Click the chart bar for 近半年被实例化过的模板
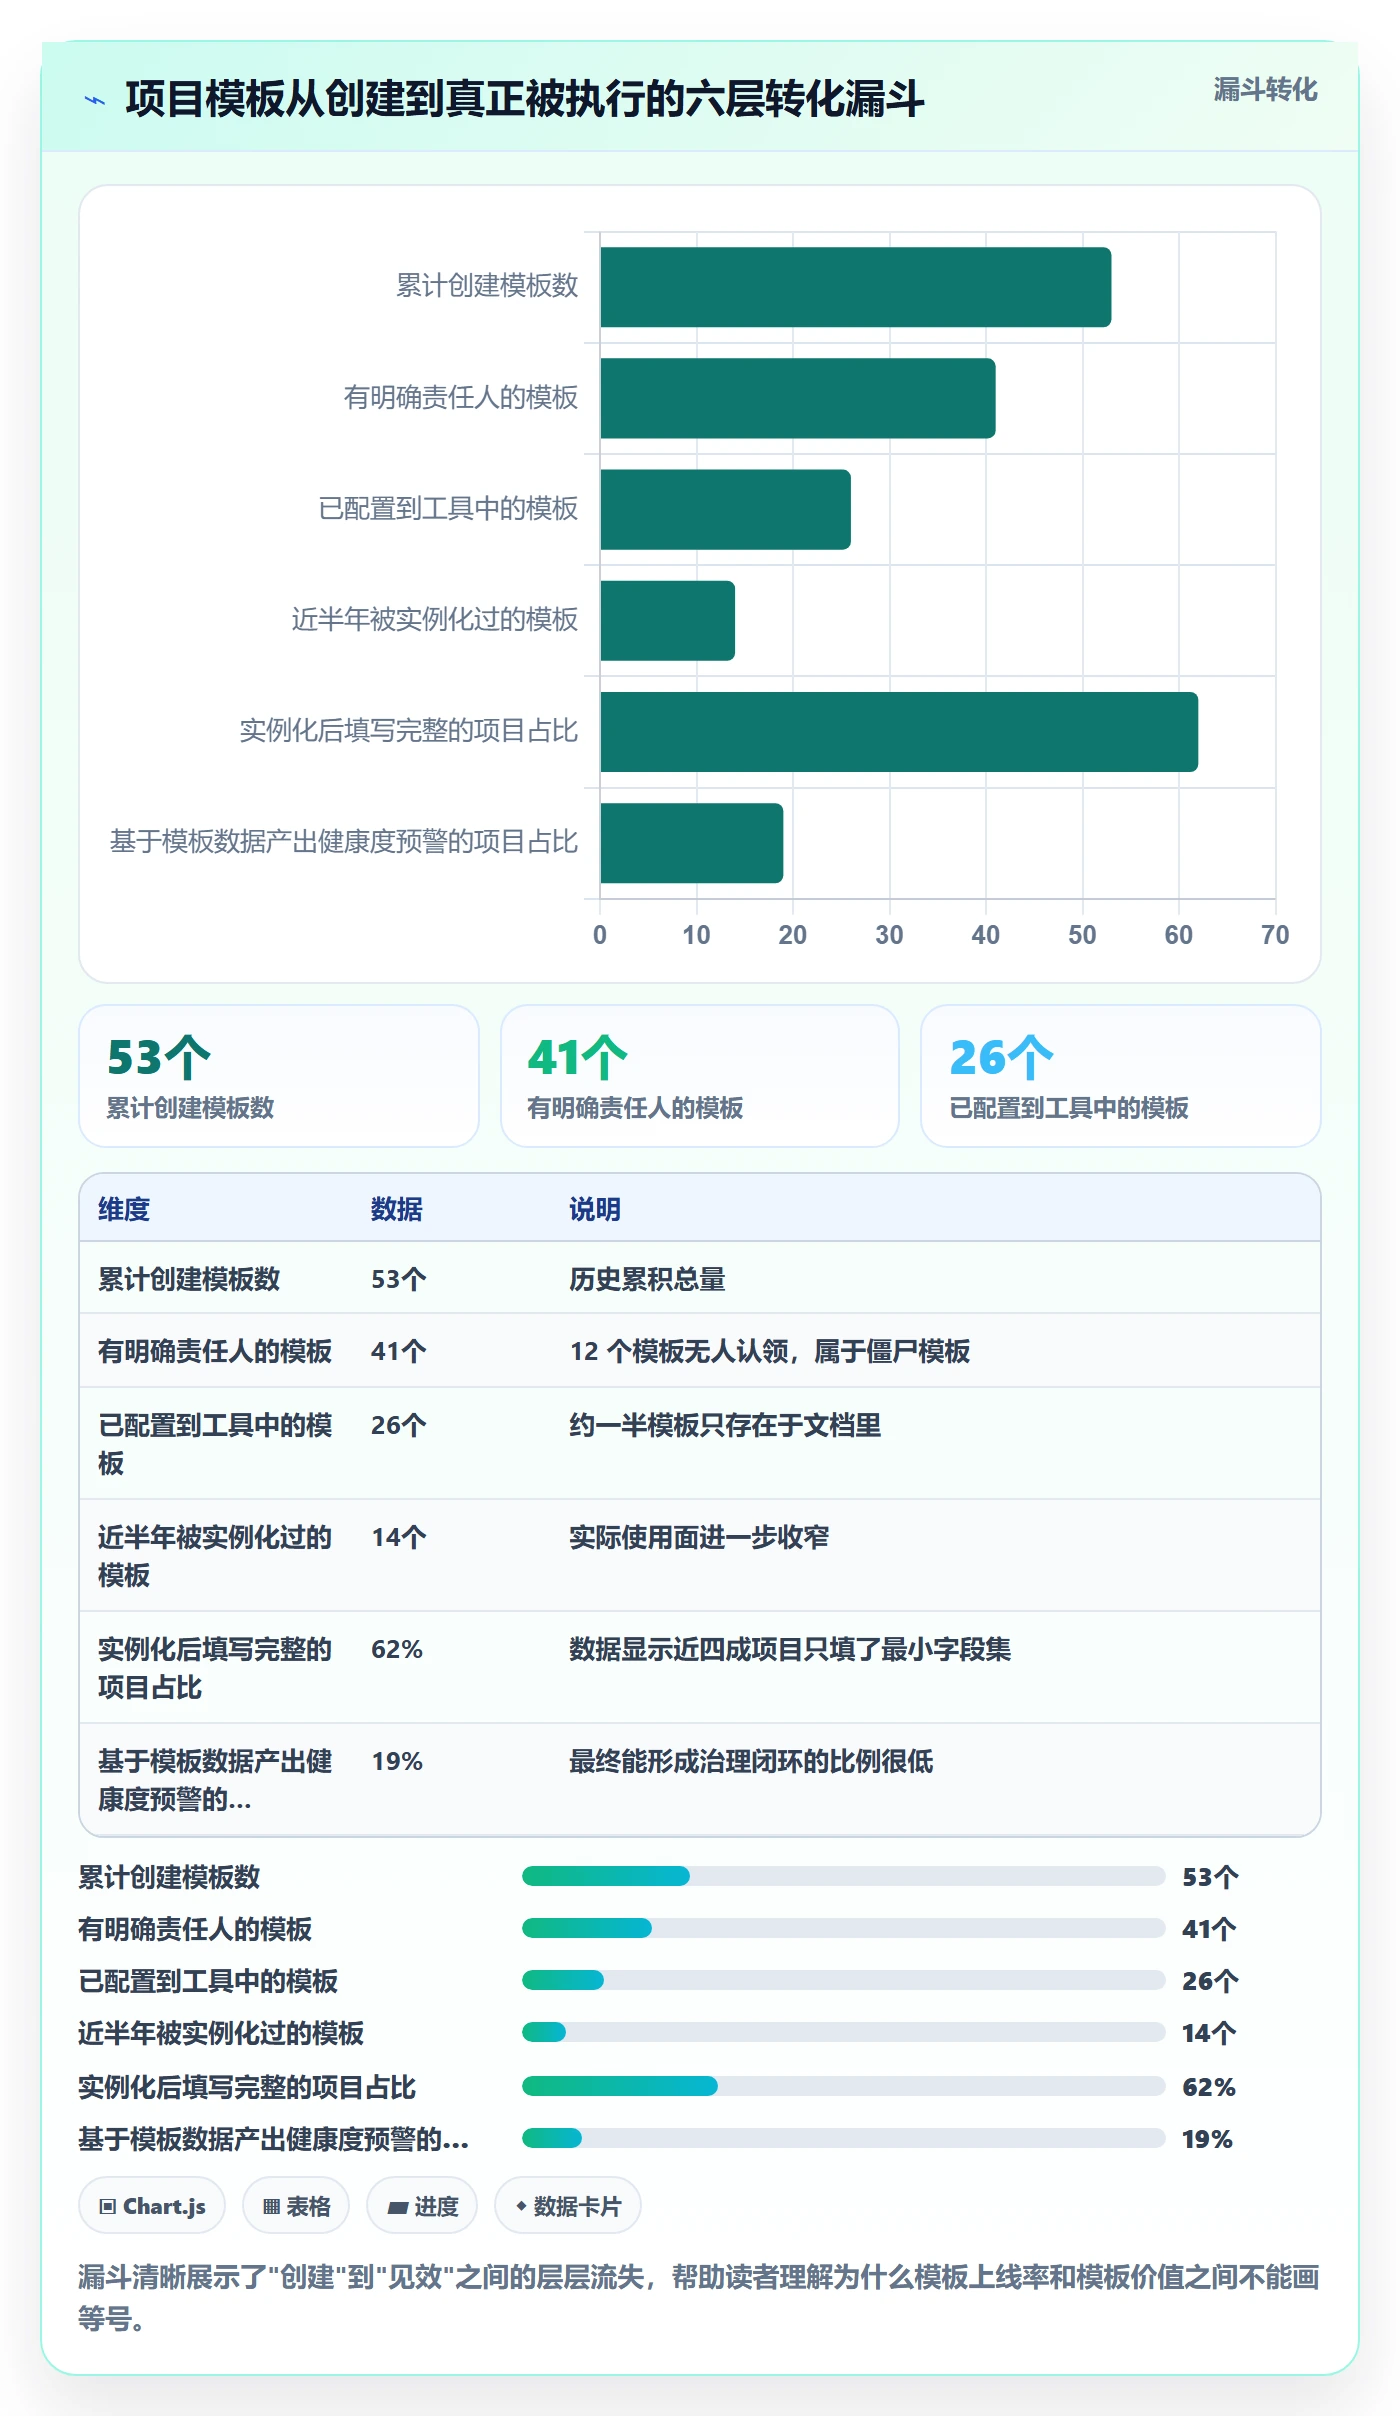Viewport: 1400px width, 2416px height. [667, 620]
